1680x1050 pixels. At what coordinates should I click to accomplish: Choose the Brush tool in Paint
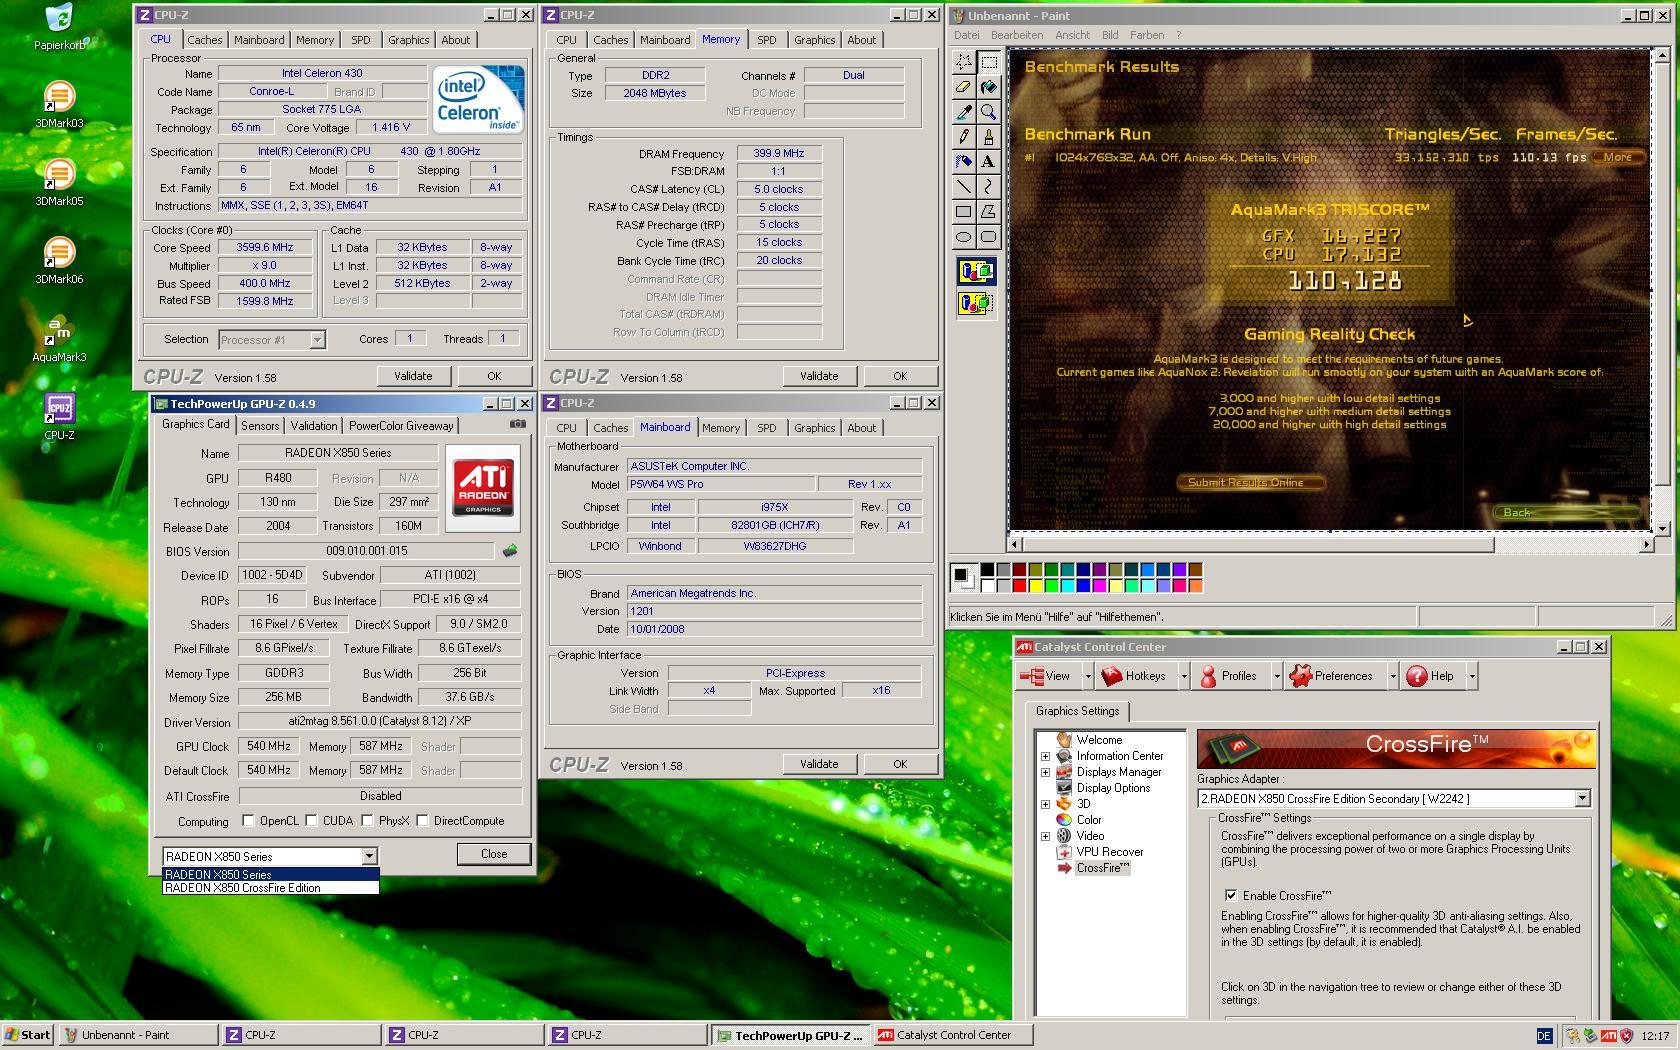988,137
